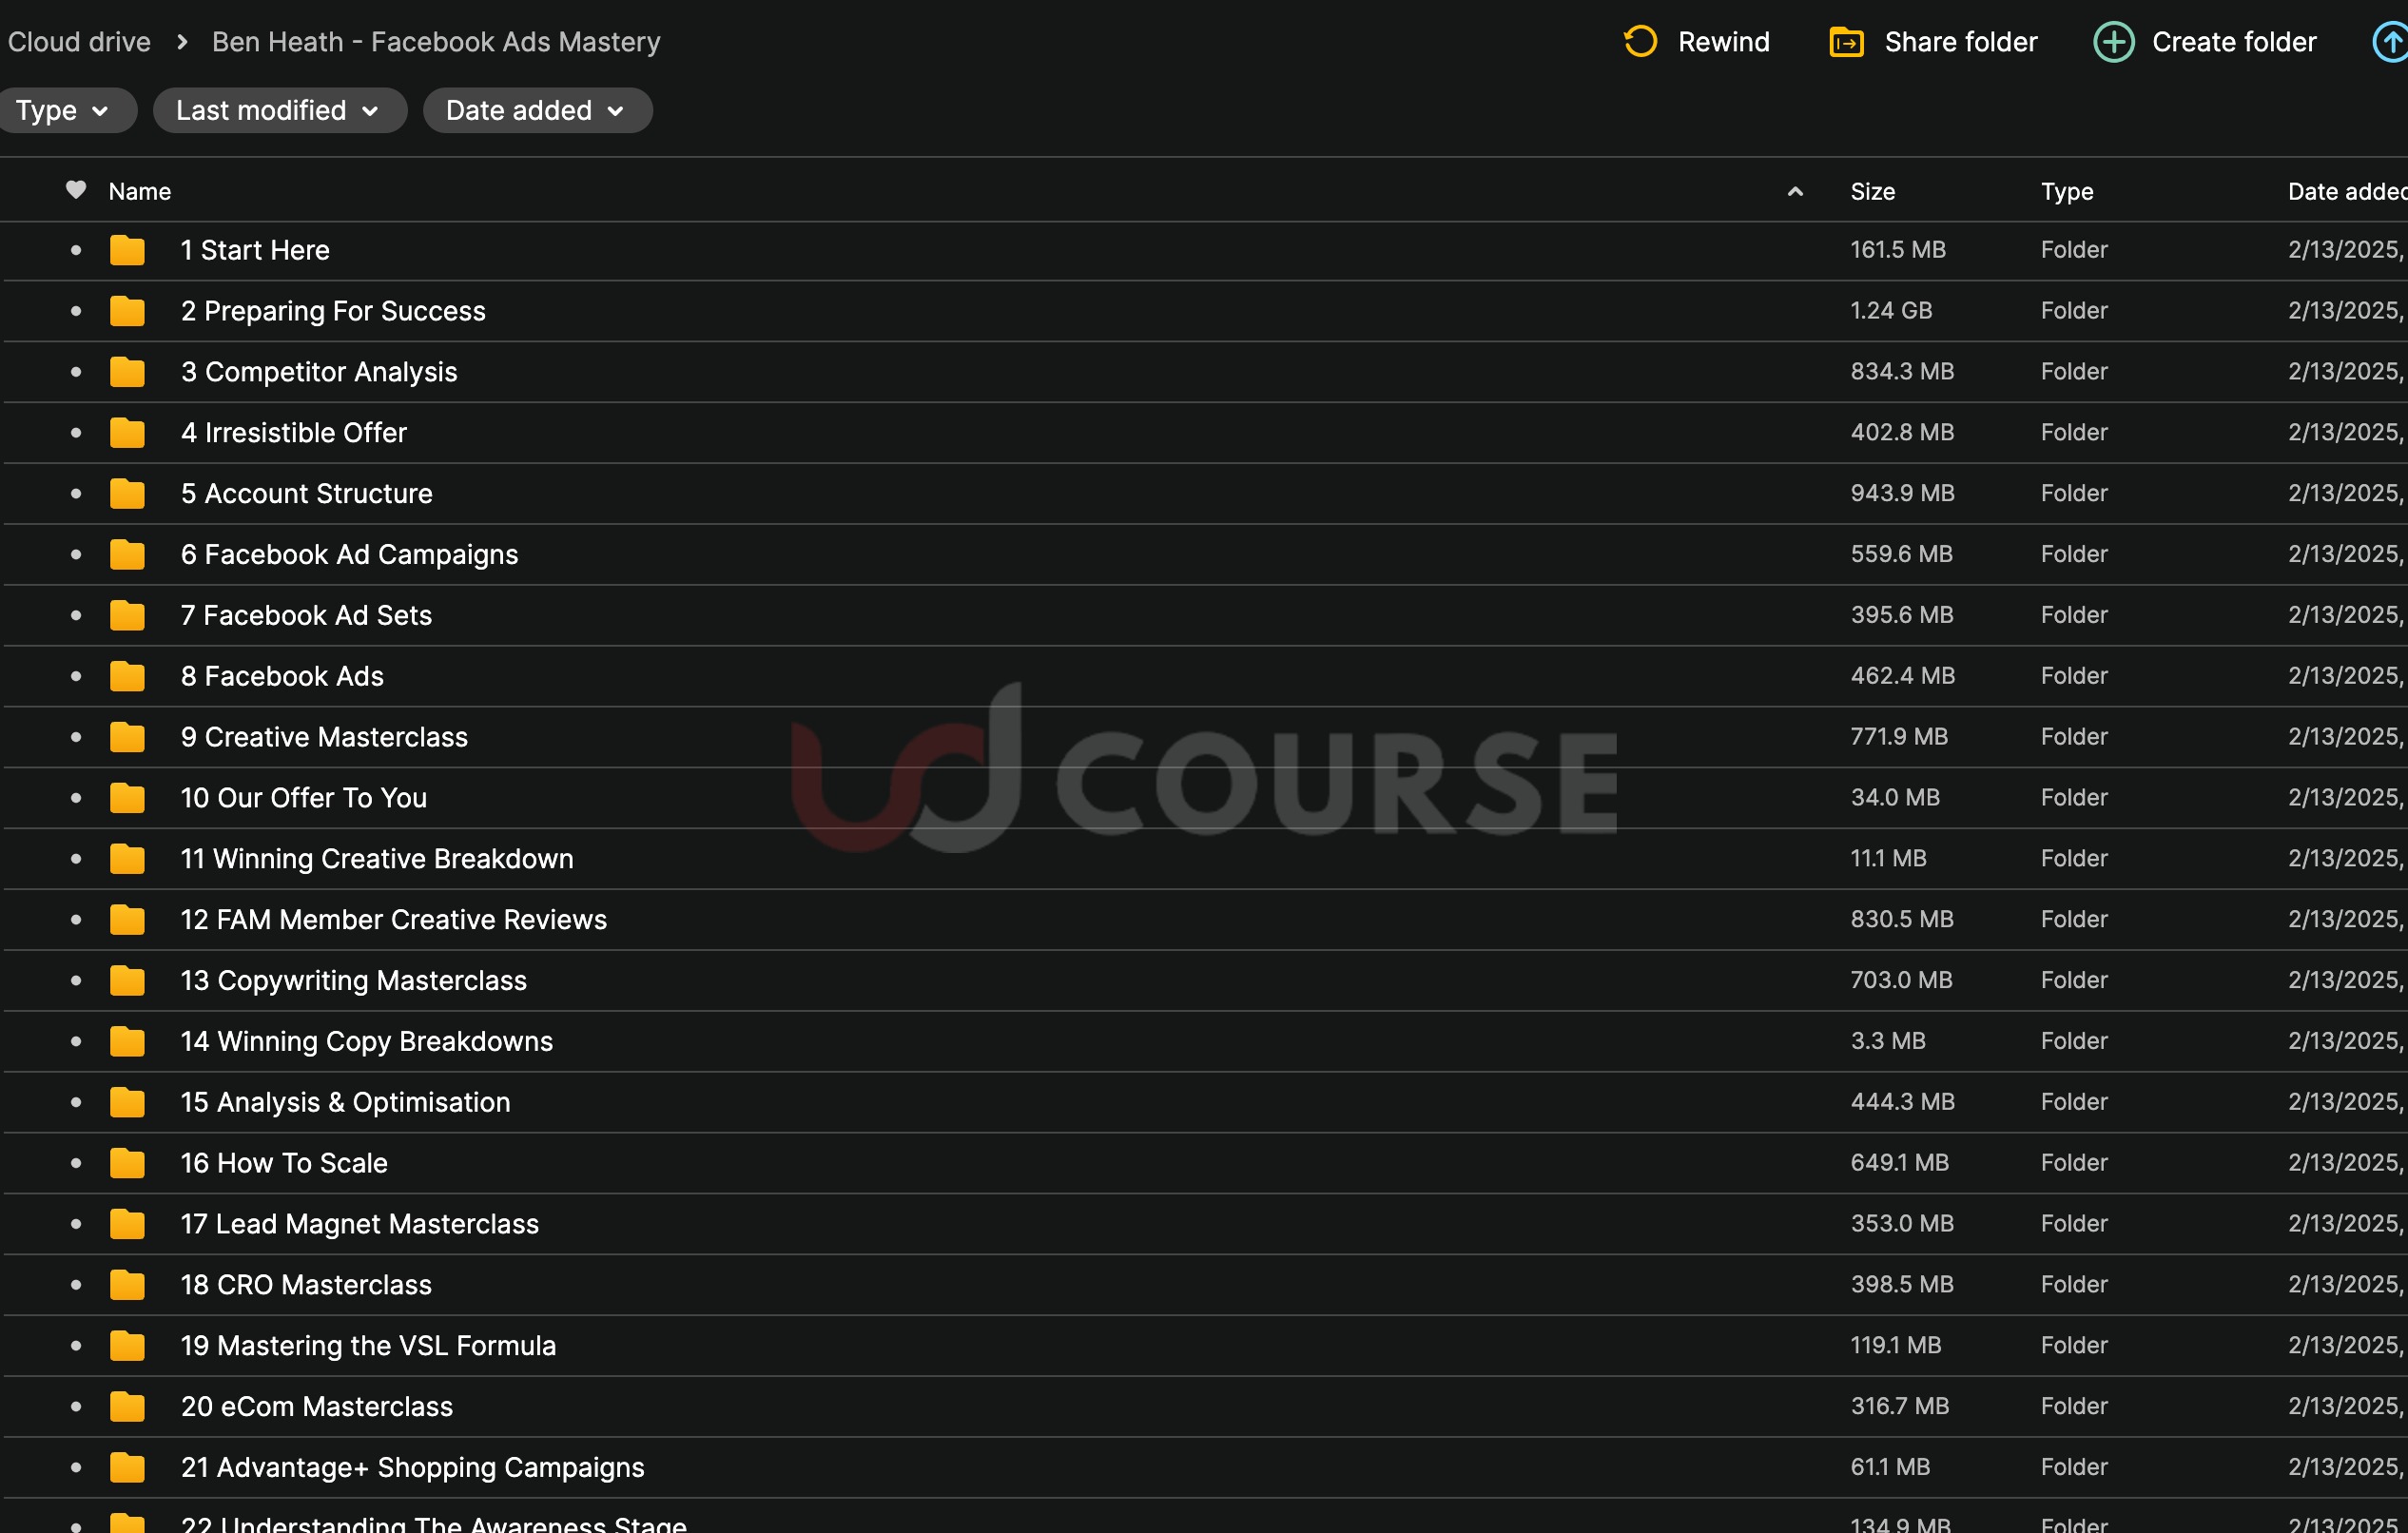Toggle favourite dot for 21 Advantage+ Shopping Campaigns

[x=76, y=1467]
